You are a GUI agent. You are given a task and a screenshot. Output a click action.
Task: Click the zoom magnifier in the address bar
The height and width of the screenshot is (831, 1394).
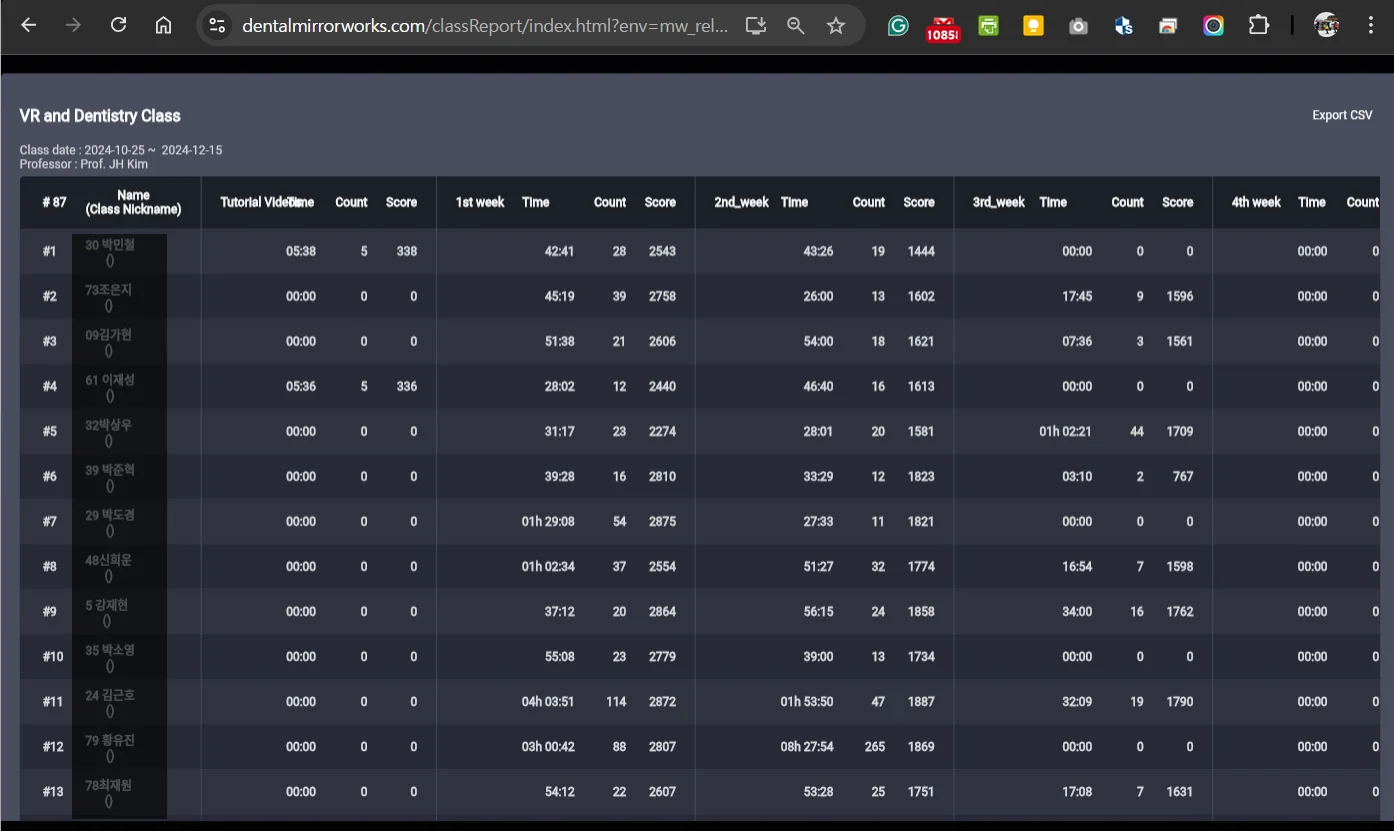pyautogui.click(x=795, y=25)
